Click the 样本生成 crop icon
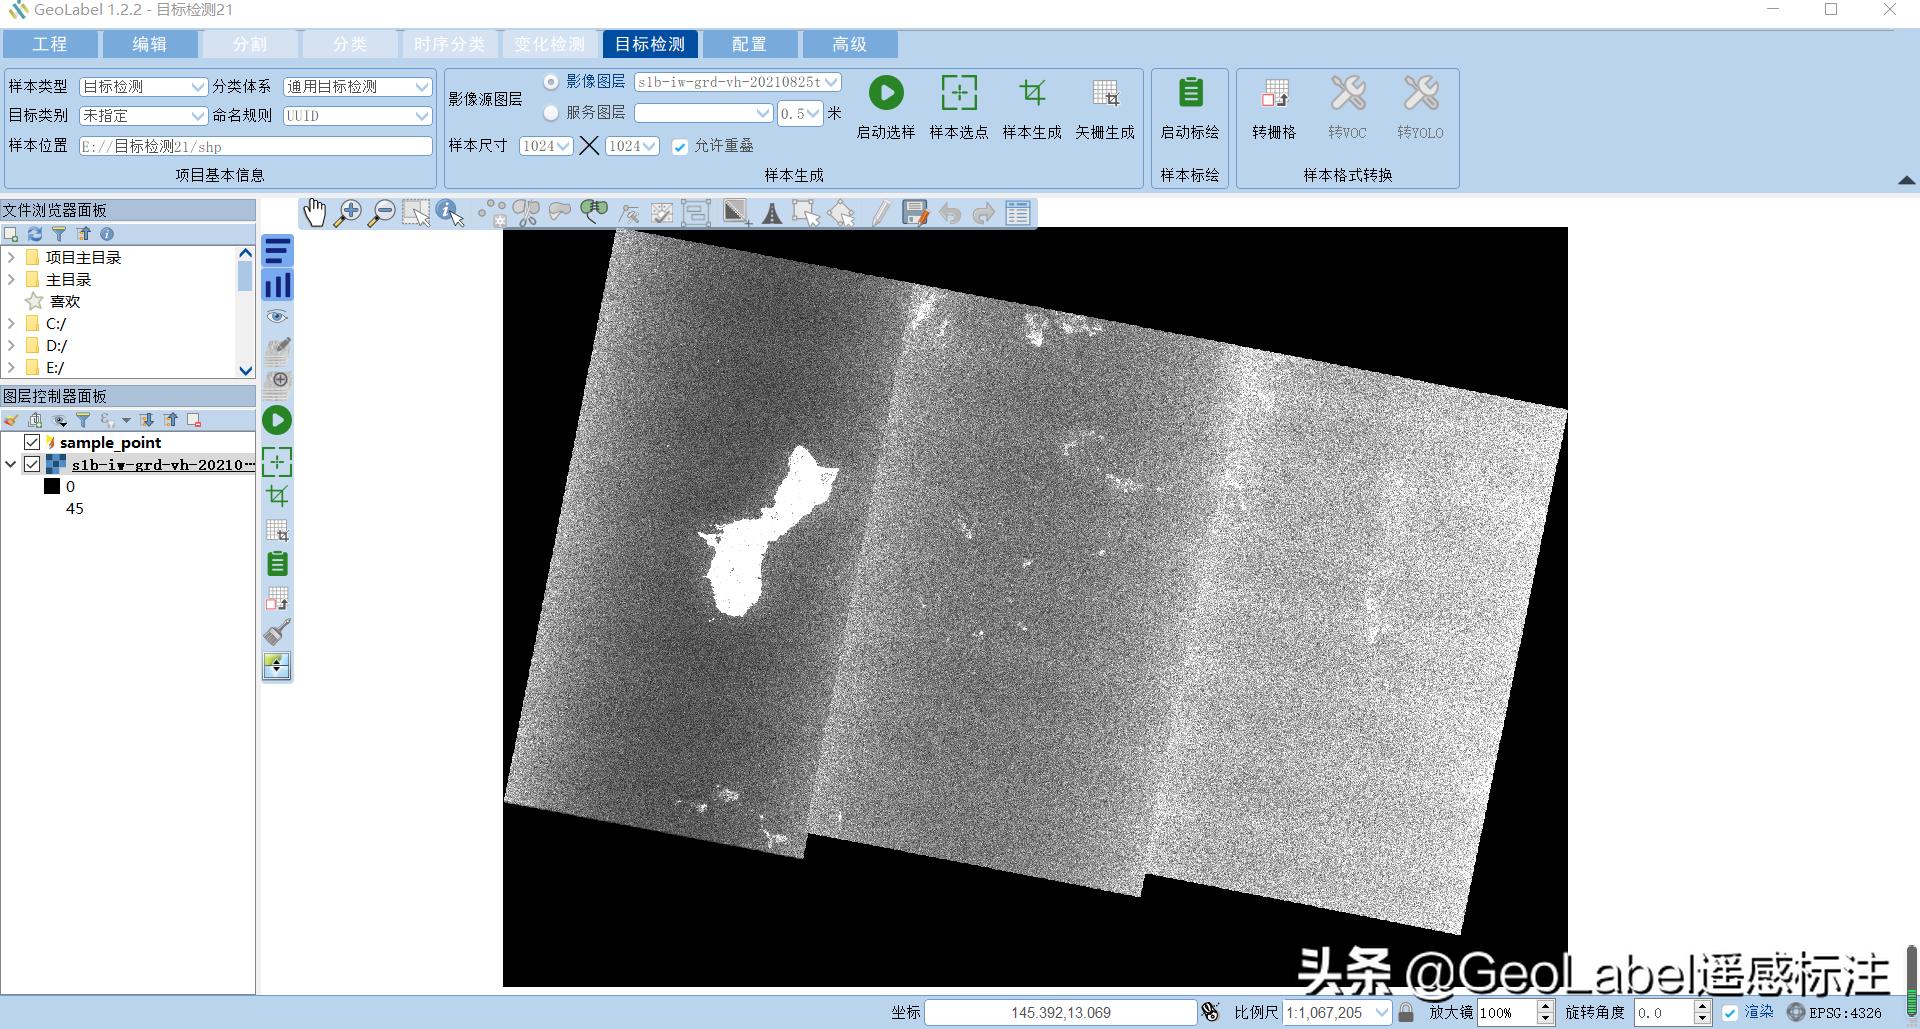The width and height of the screenshot is (1920, 1029). (x=1031, y=93)
